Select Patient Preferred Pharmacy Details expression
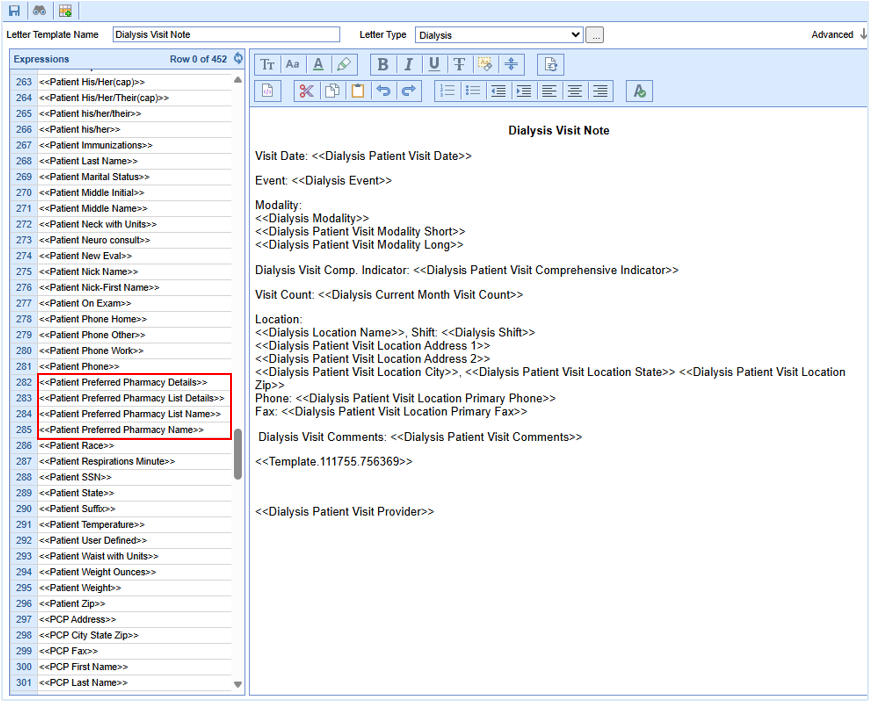The width and height of the screenshot is (869, 701). point(123,382)
